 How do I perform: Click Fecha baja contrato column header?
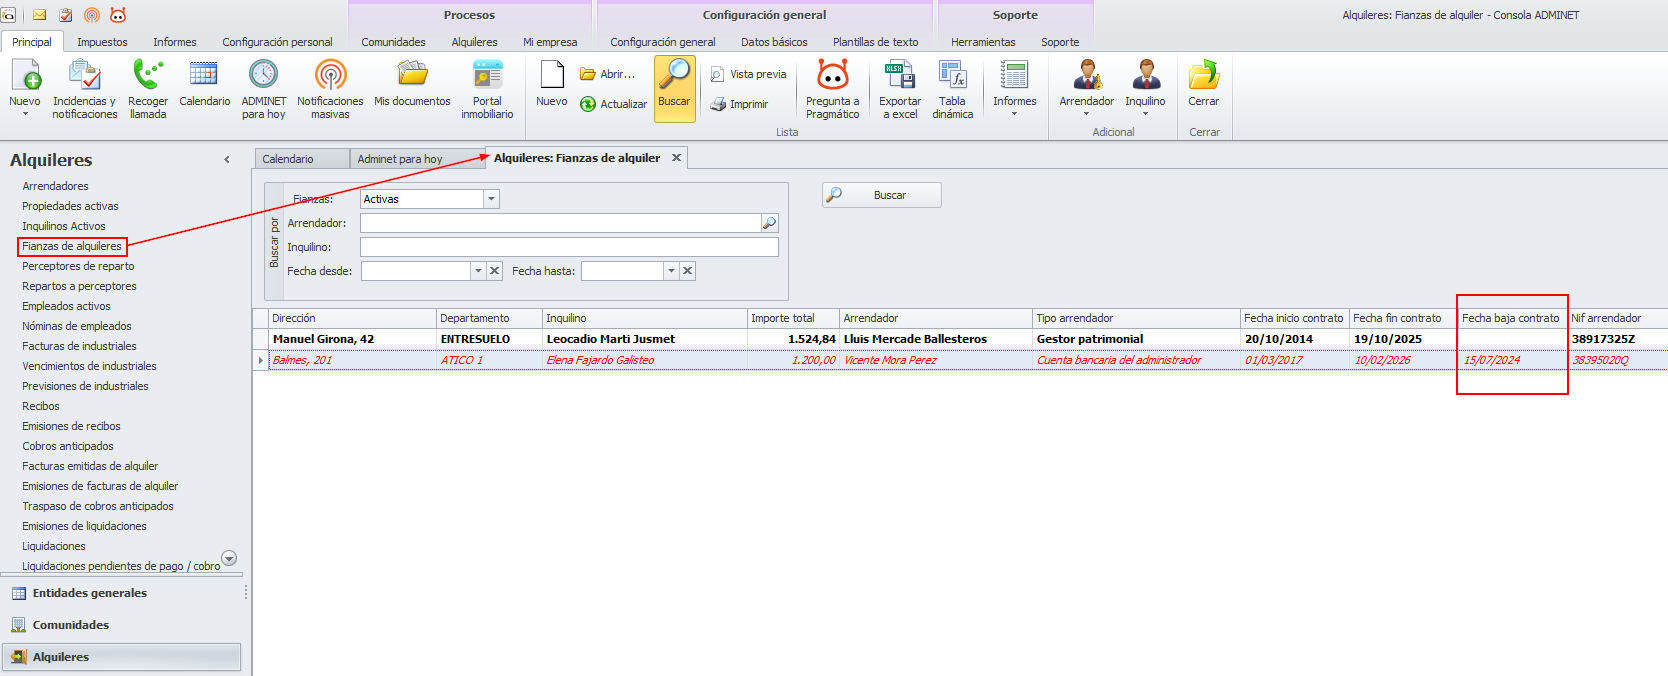(1511, 318)
